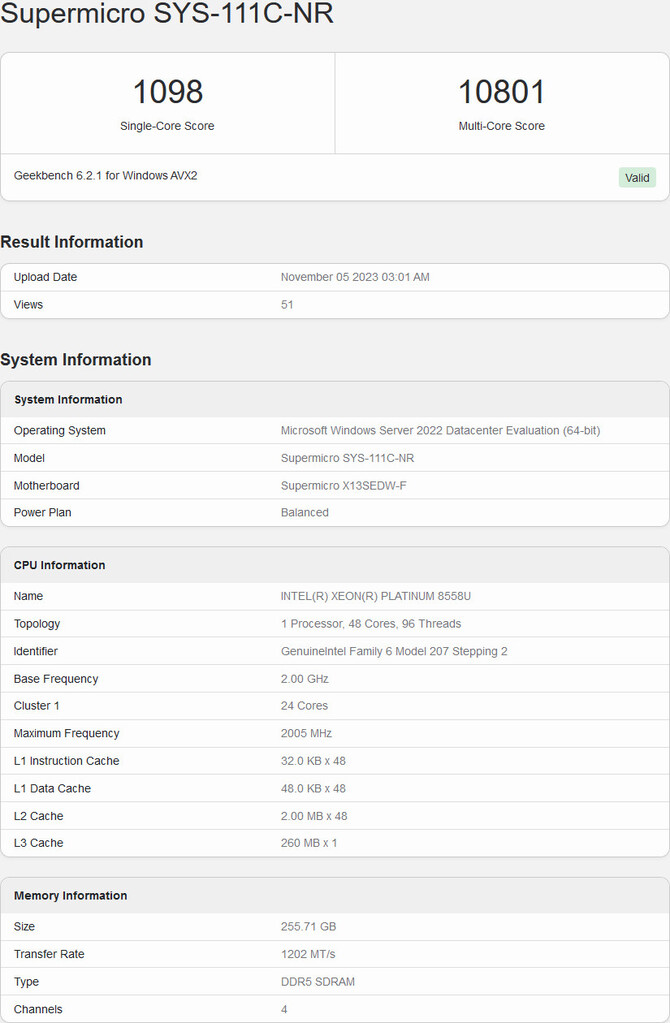Click the 1202 MT/s transfer rate value
Image resolution: width=670 pixels, height=1023 pixels.
tap(308, 954)
